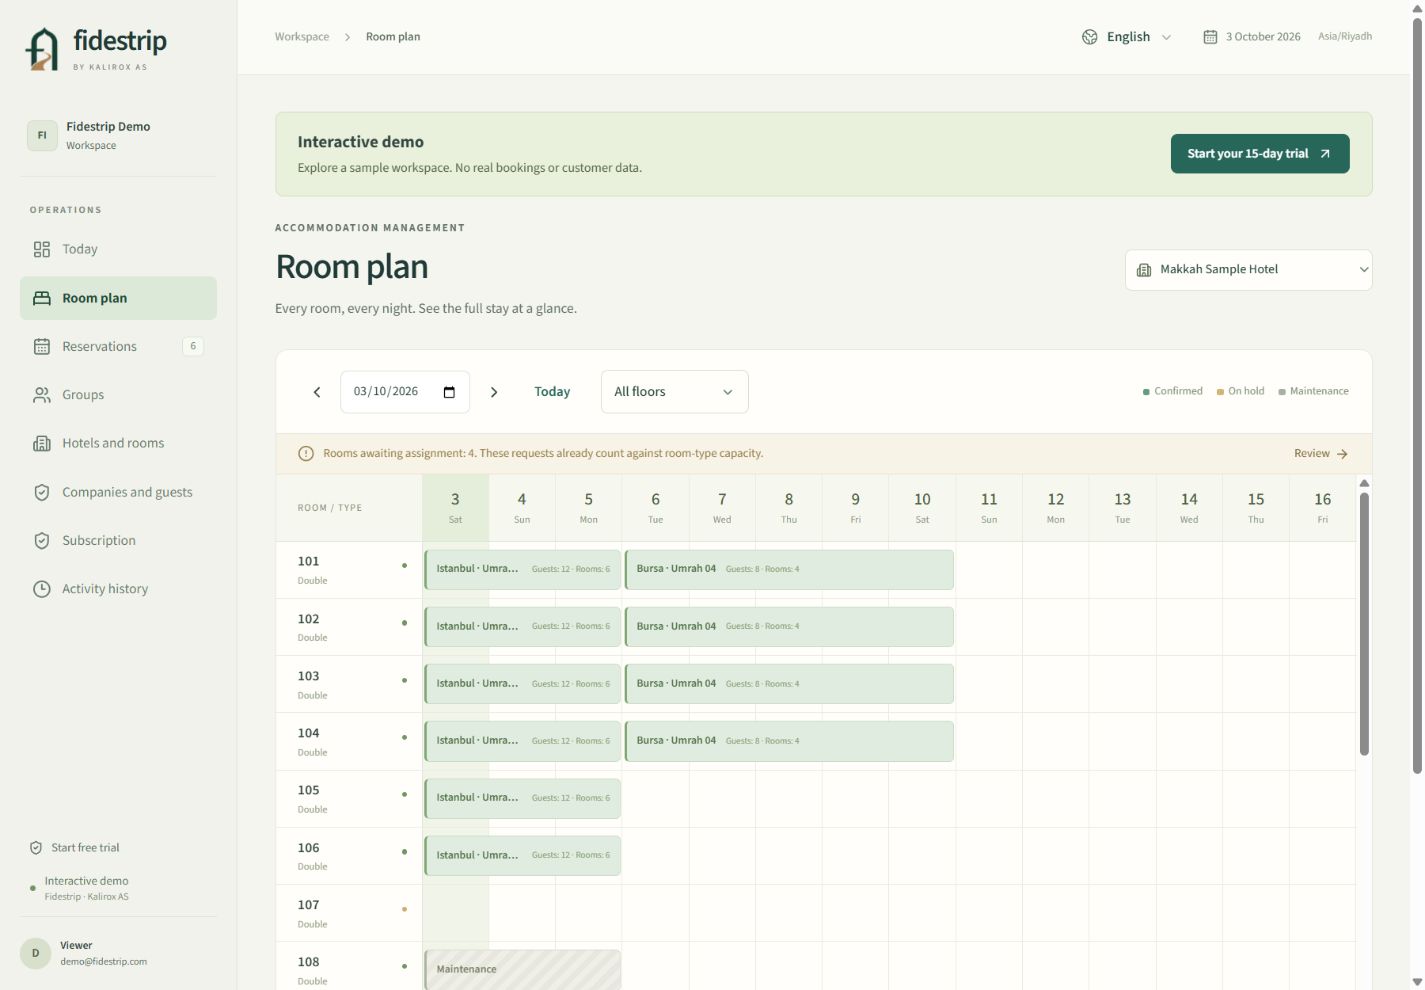
Task: Select Reservations in the sidebar
Action: click(x=118, y=346)
